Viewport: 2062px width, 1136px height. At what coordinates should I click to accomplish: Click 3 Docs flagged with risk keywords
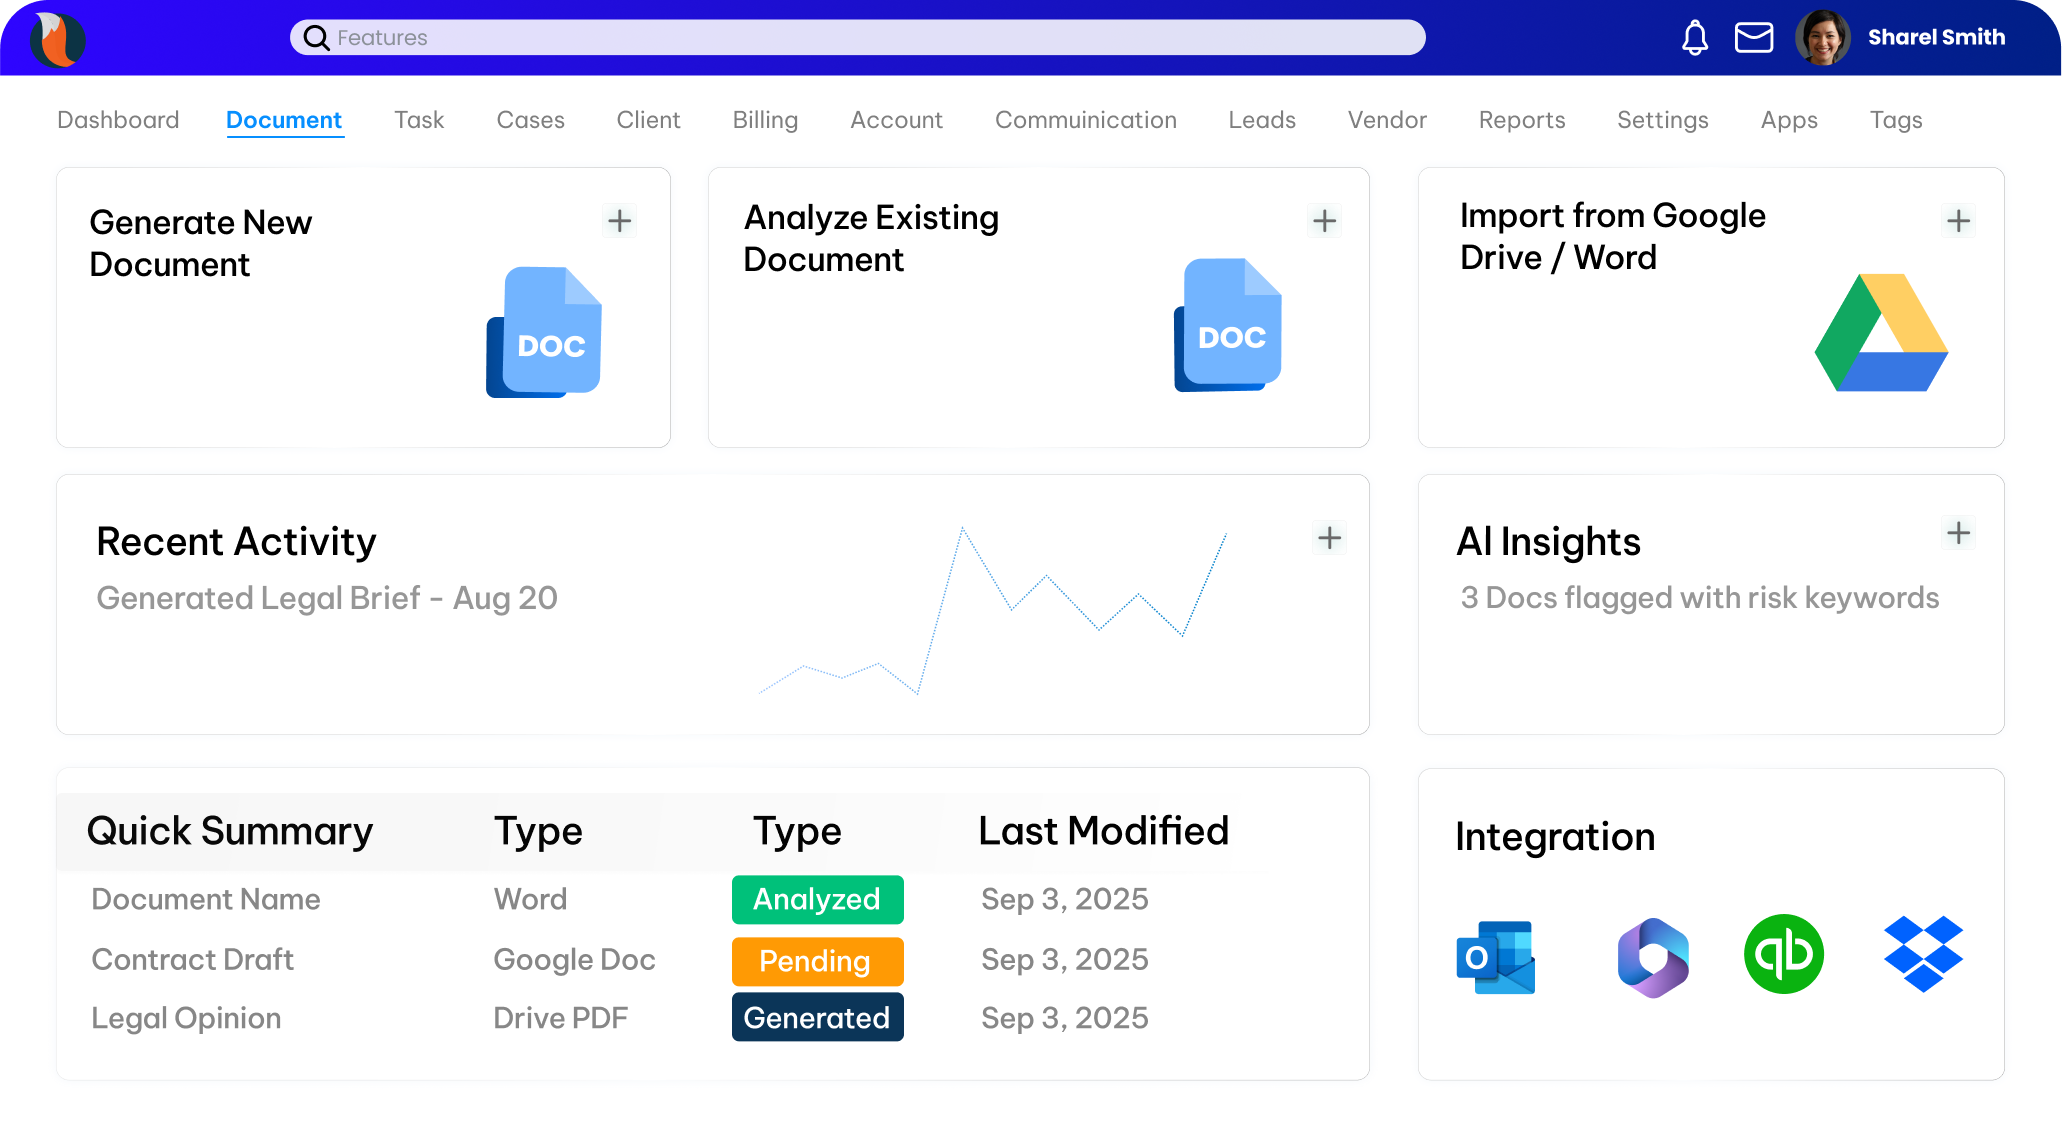[x=1699, y=598]
